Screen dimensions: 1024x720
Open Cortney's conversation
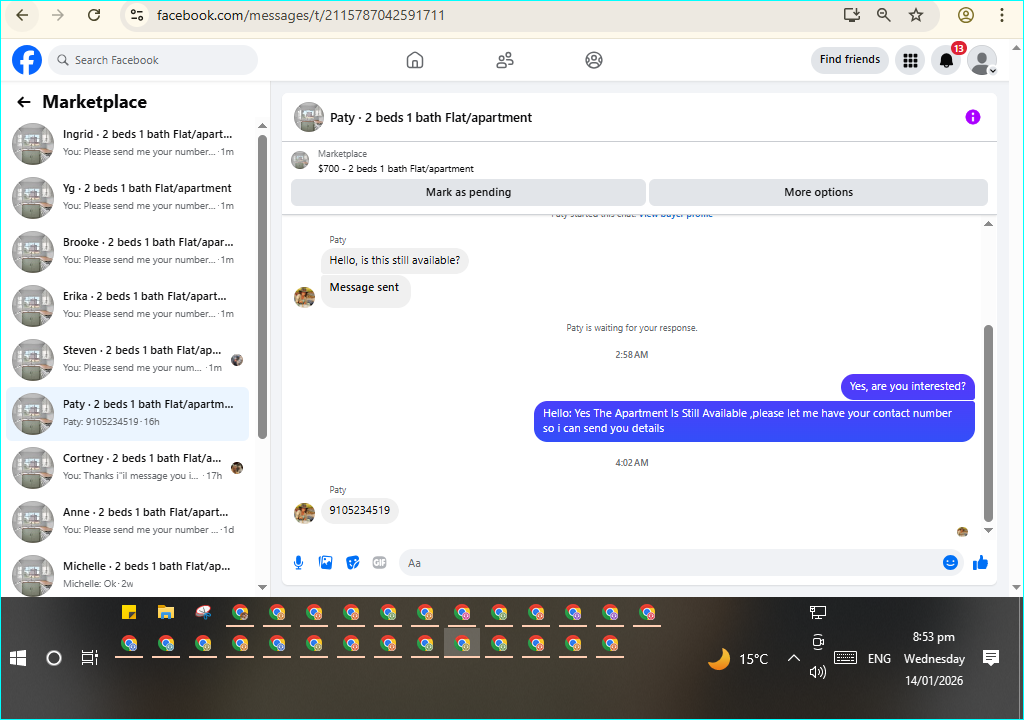[128, 467]
